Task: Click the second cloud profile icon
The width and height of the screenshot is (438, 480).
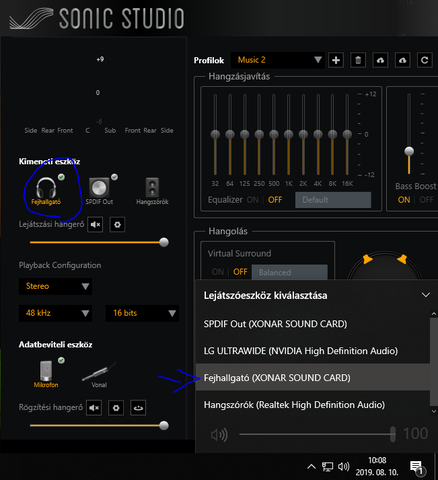Action: coord(402,60)
